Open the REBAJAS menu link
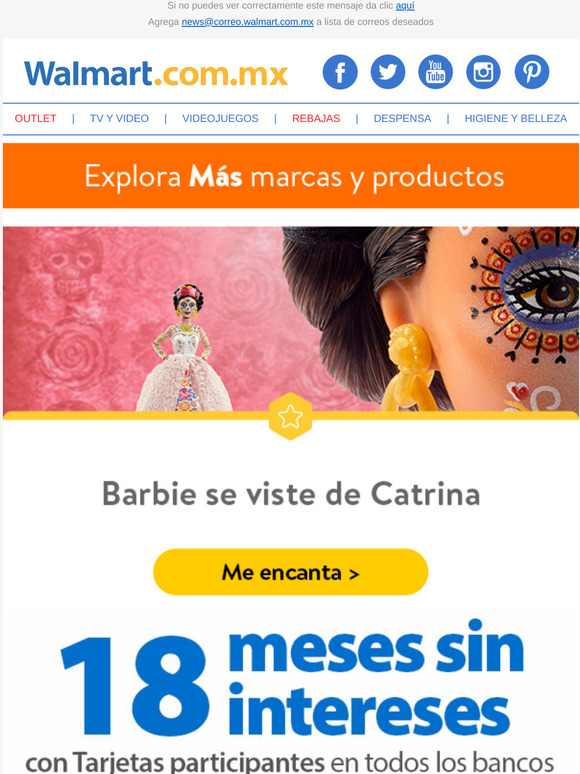This screenshot has width=580, height=774. (316, 118)
